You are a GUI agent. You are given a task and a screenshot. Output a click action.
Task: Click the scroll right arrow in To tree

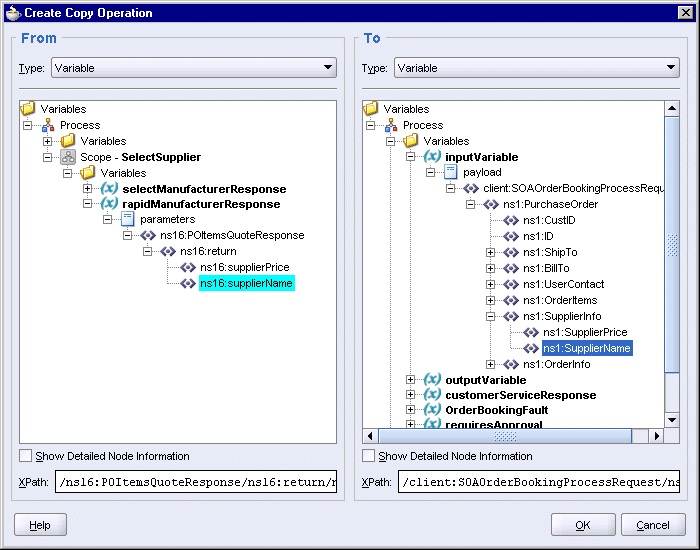656,436
